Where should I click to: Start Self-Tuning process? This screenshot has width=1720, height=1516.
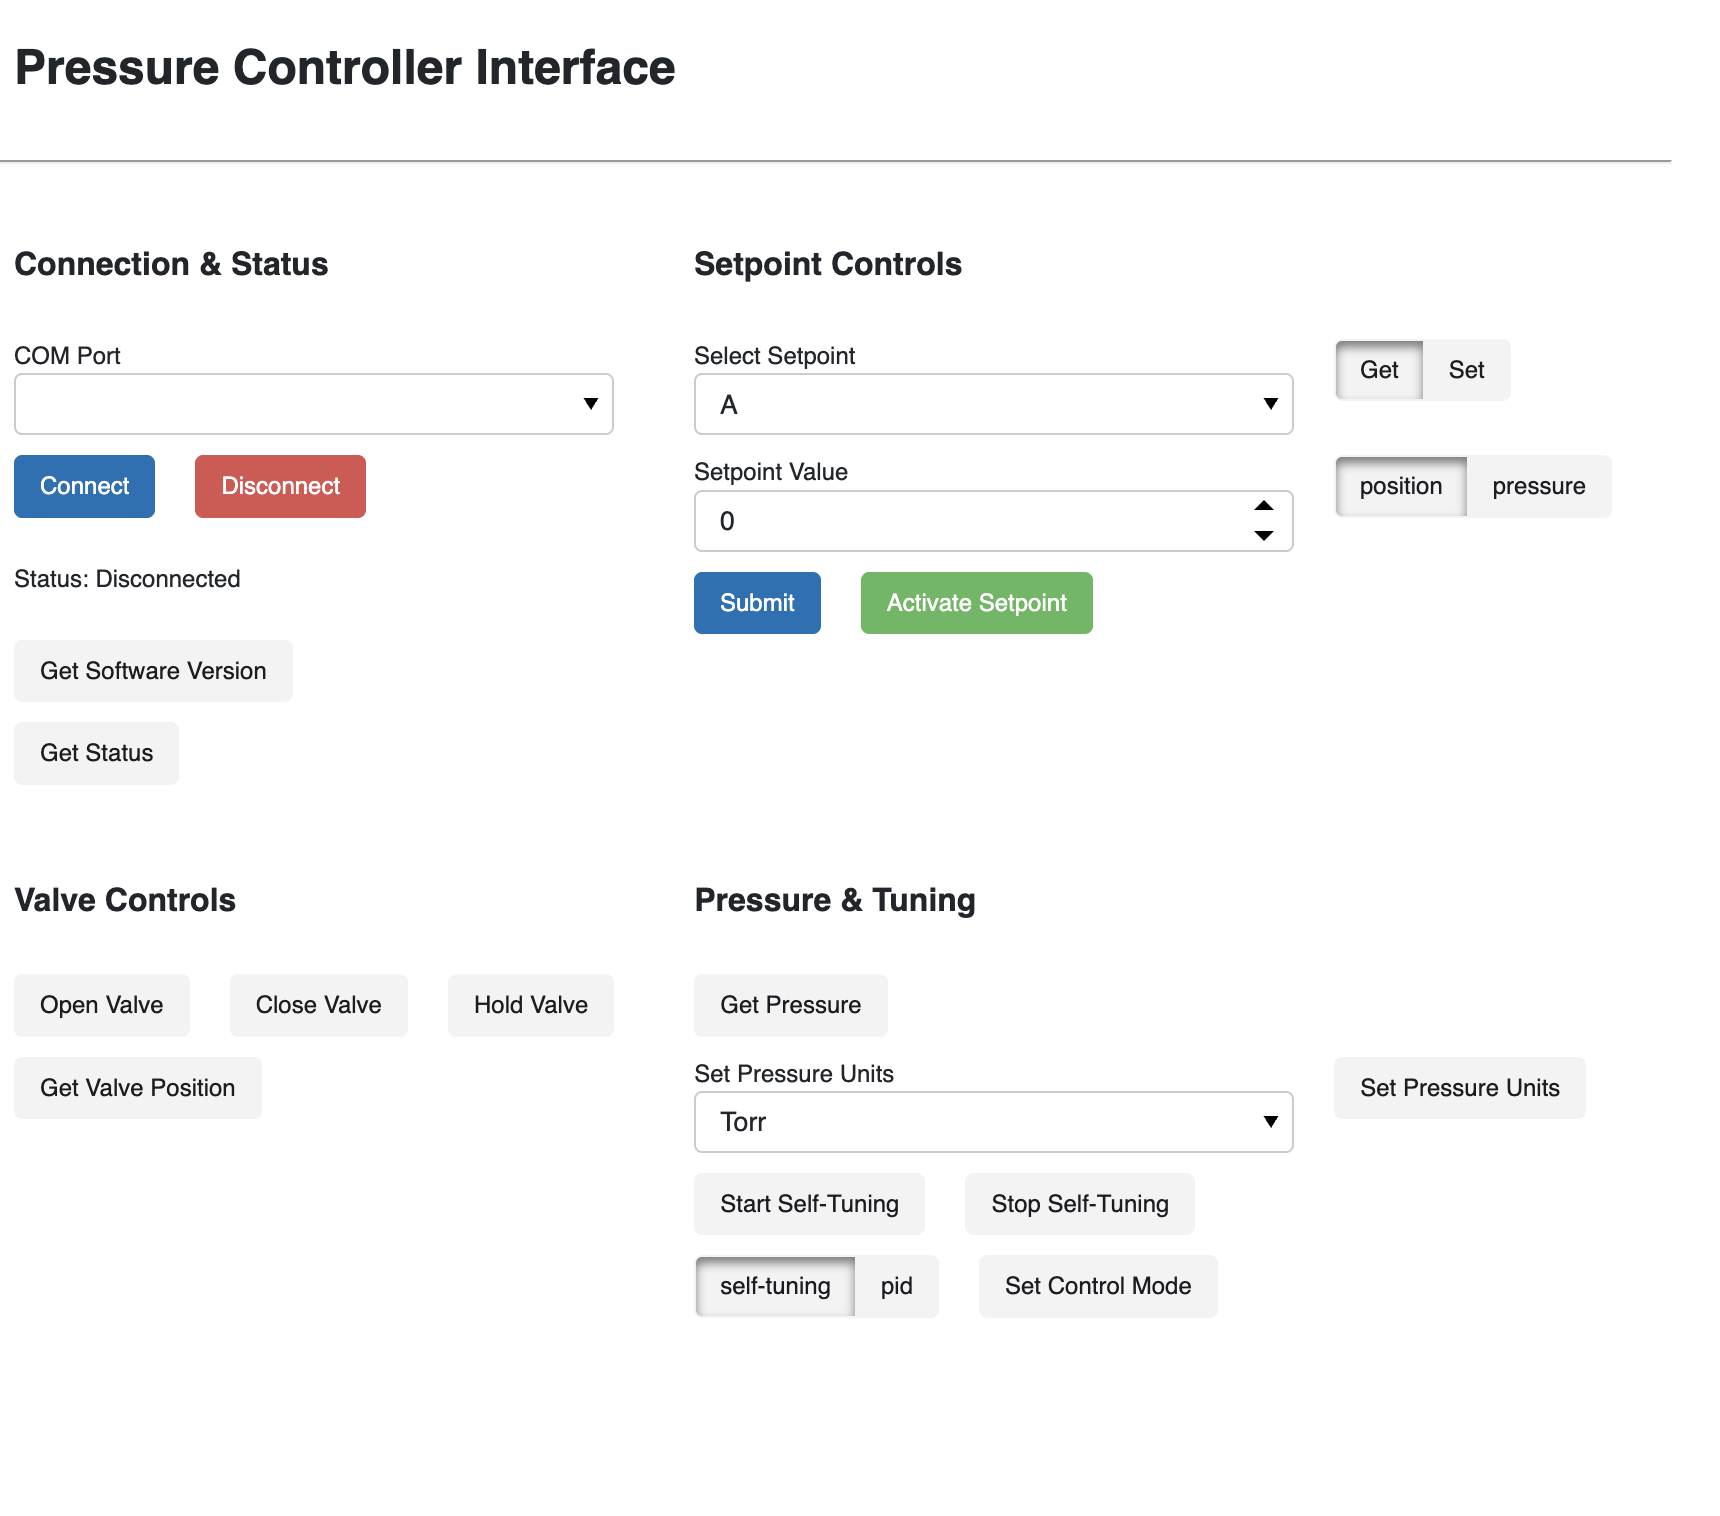pyautogui.click(x=809, y=1204)
